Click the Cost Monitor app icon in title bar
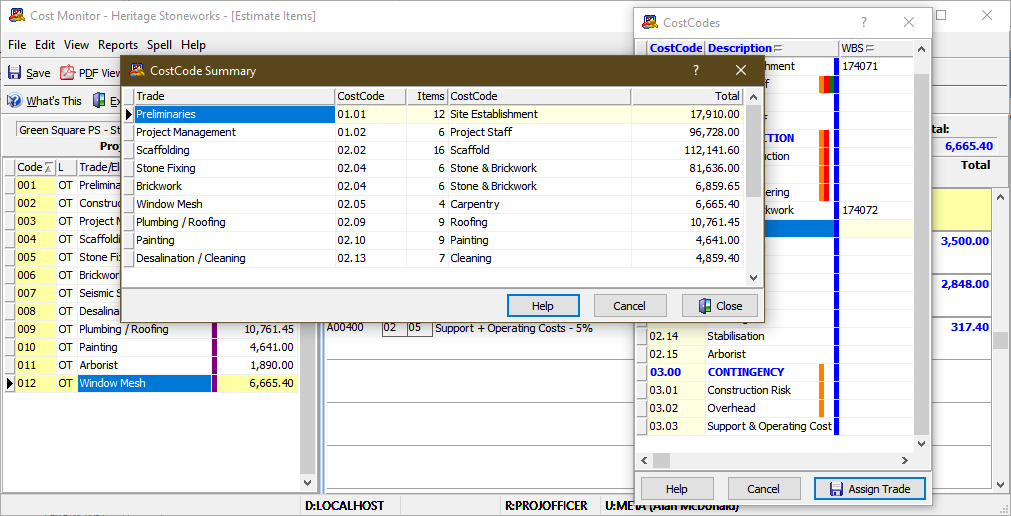Screen dimensions: 1011x516 [x=17, y=15]
